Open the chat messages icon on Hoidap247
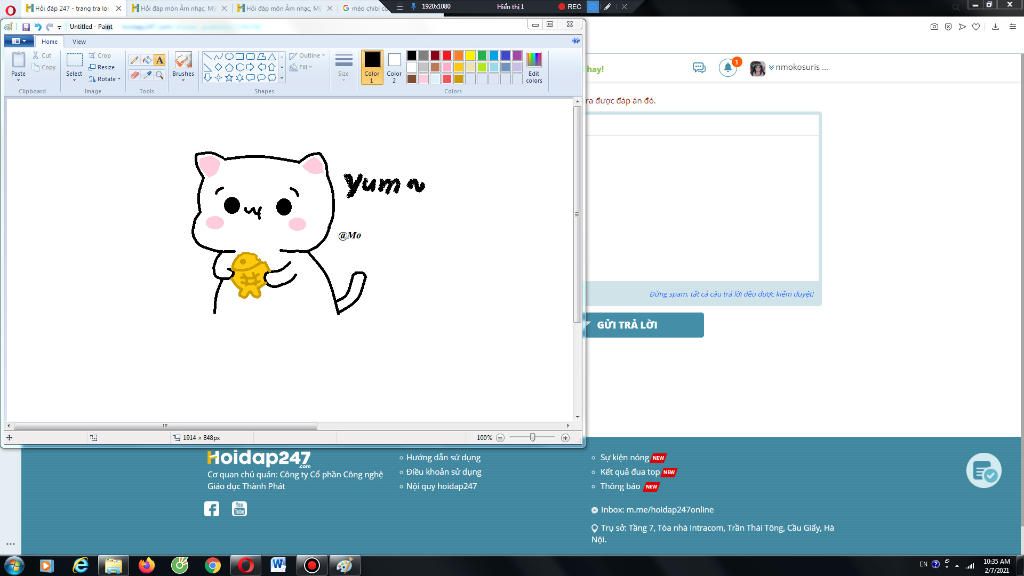Image resolution: width=1024 pixels, height=576 pixels. click(699, 67)
